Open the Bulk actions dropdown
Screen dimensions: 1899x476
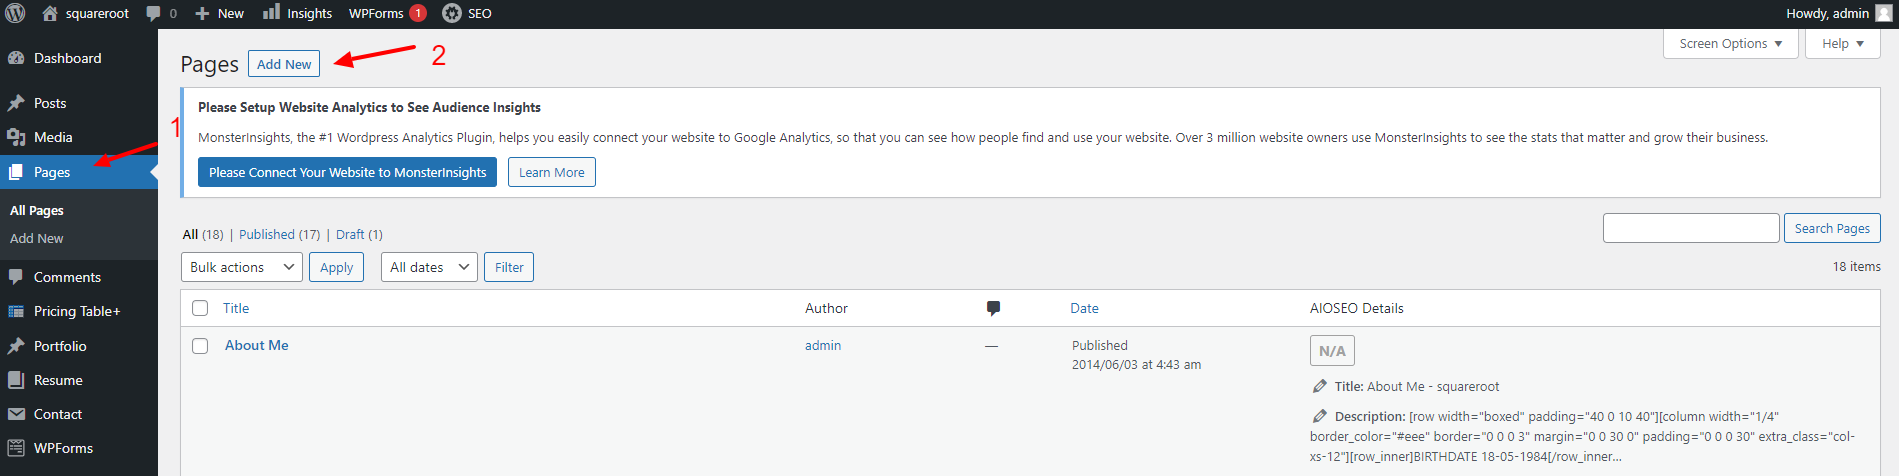242,267
